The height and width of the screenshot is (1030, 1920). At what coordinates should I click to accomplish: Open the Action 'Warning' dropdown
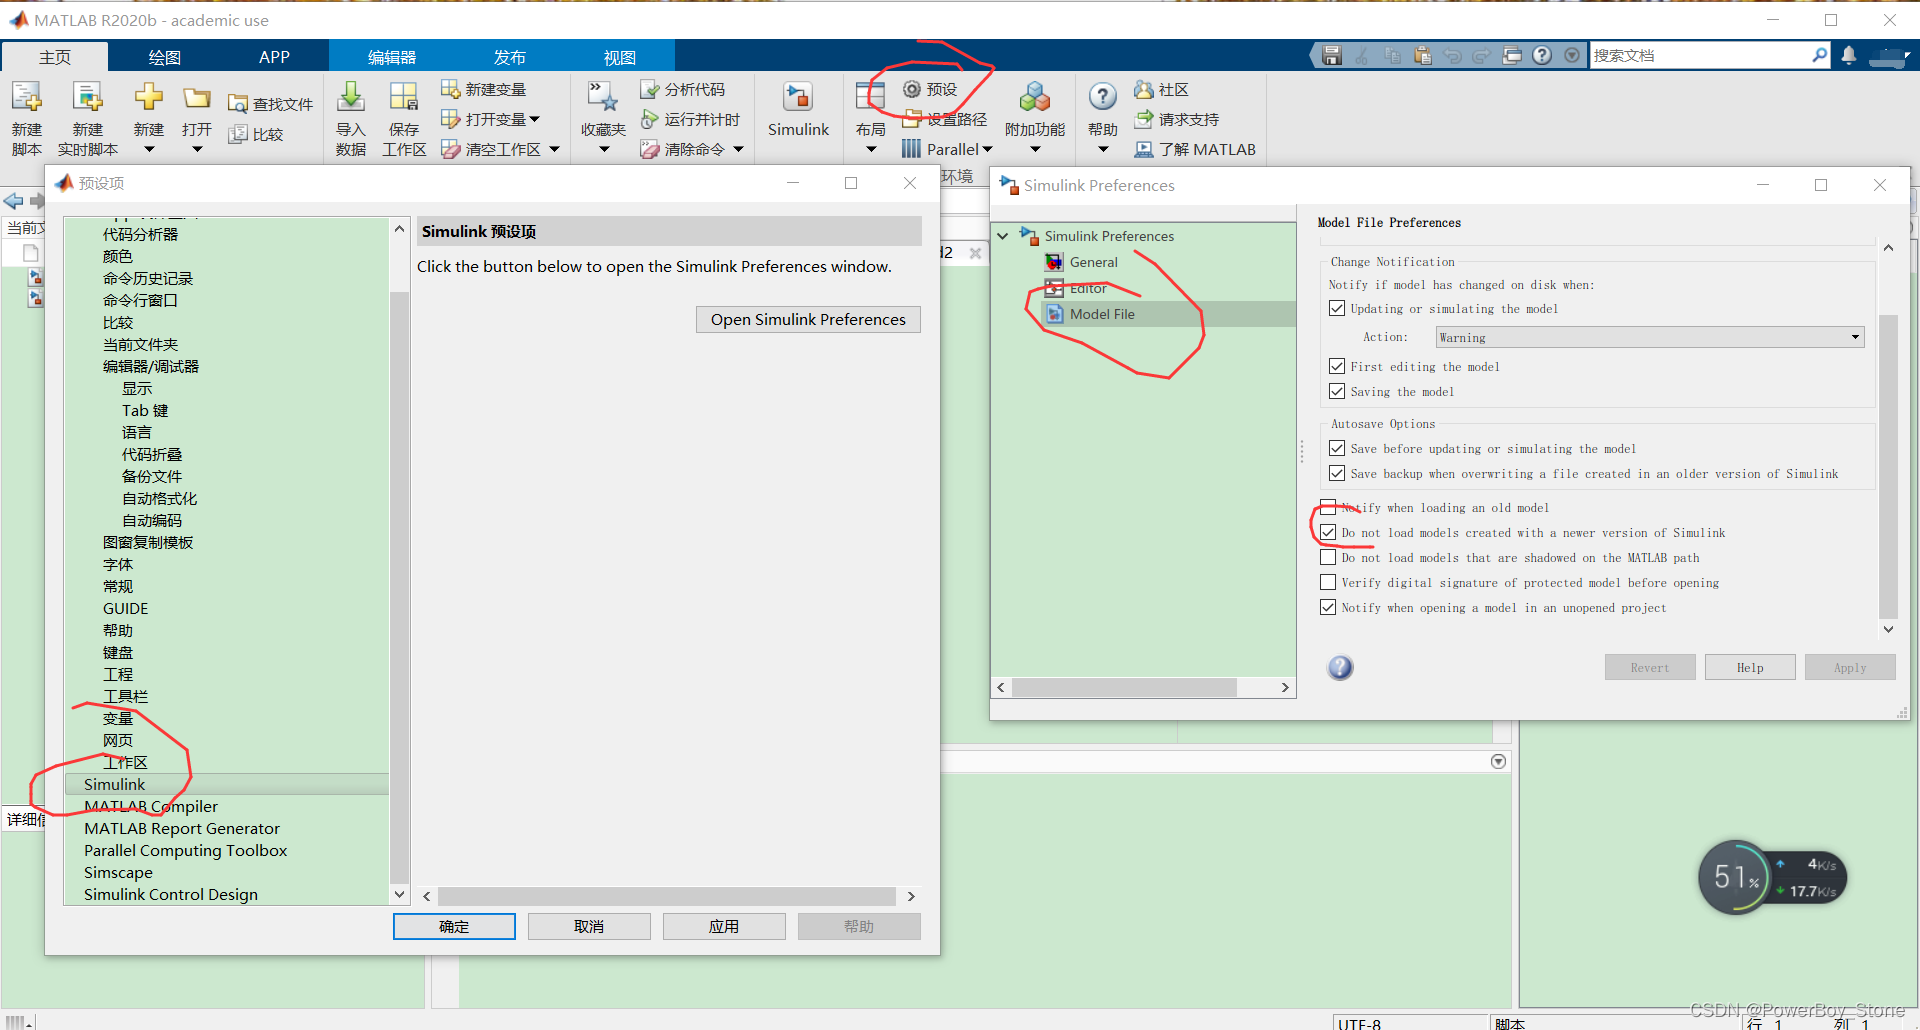pos(1650,337)
